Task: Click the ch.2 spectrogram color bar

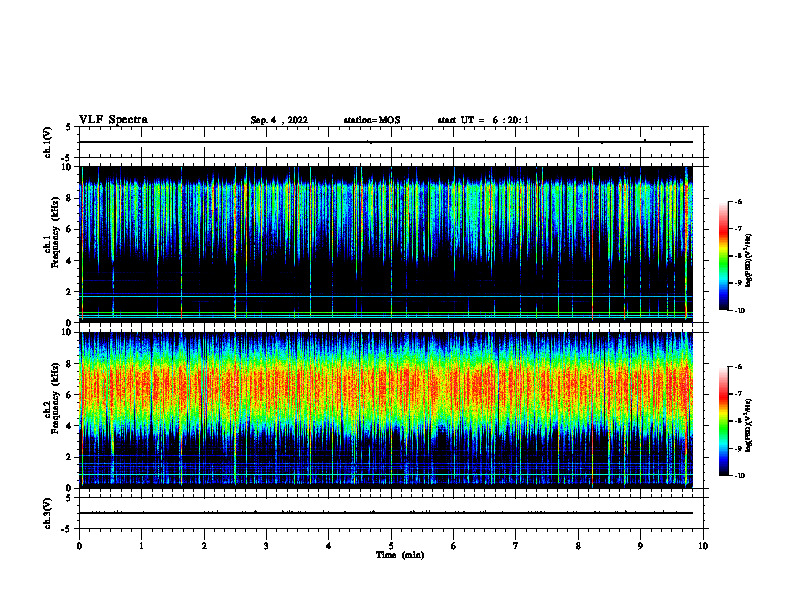Action: coord(723,421)
